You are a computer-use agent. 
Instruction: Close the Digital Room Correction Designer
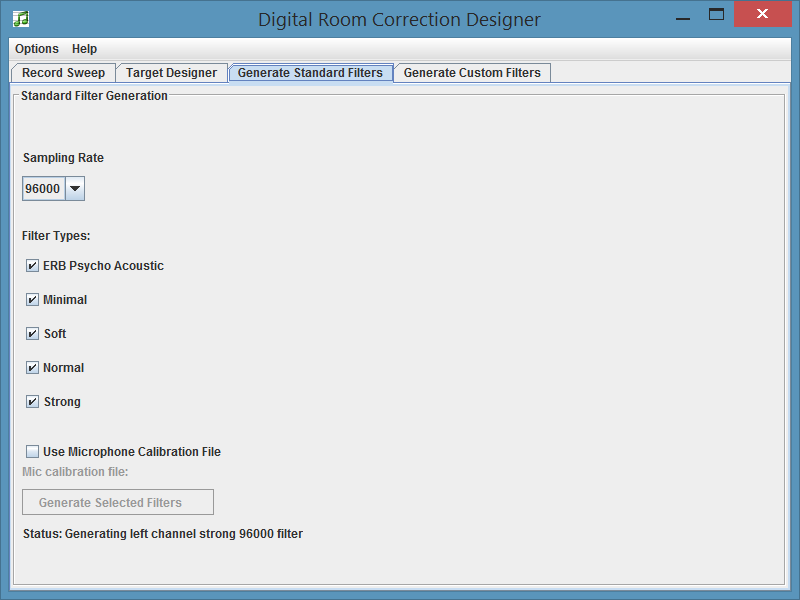[762, 14]
